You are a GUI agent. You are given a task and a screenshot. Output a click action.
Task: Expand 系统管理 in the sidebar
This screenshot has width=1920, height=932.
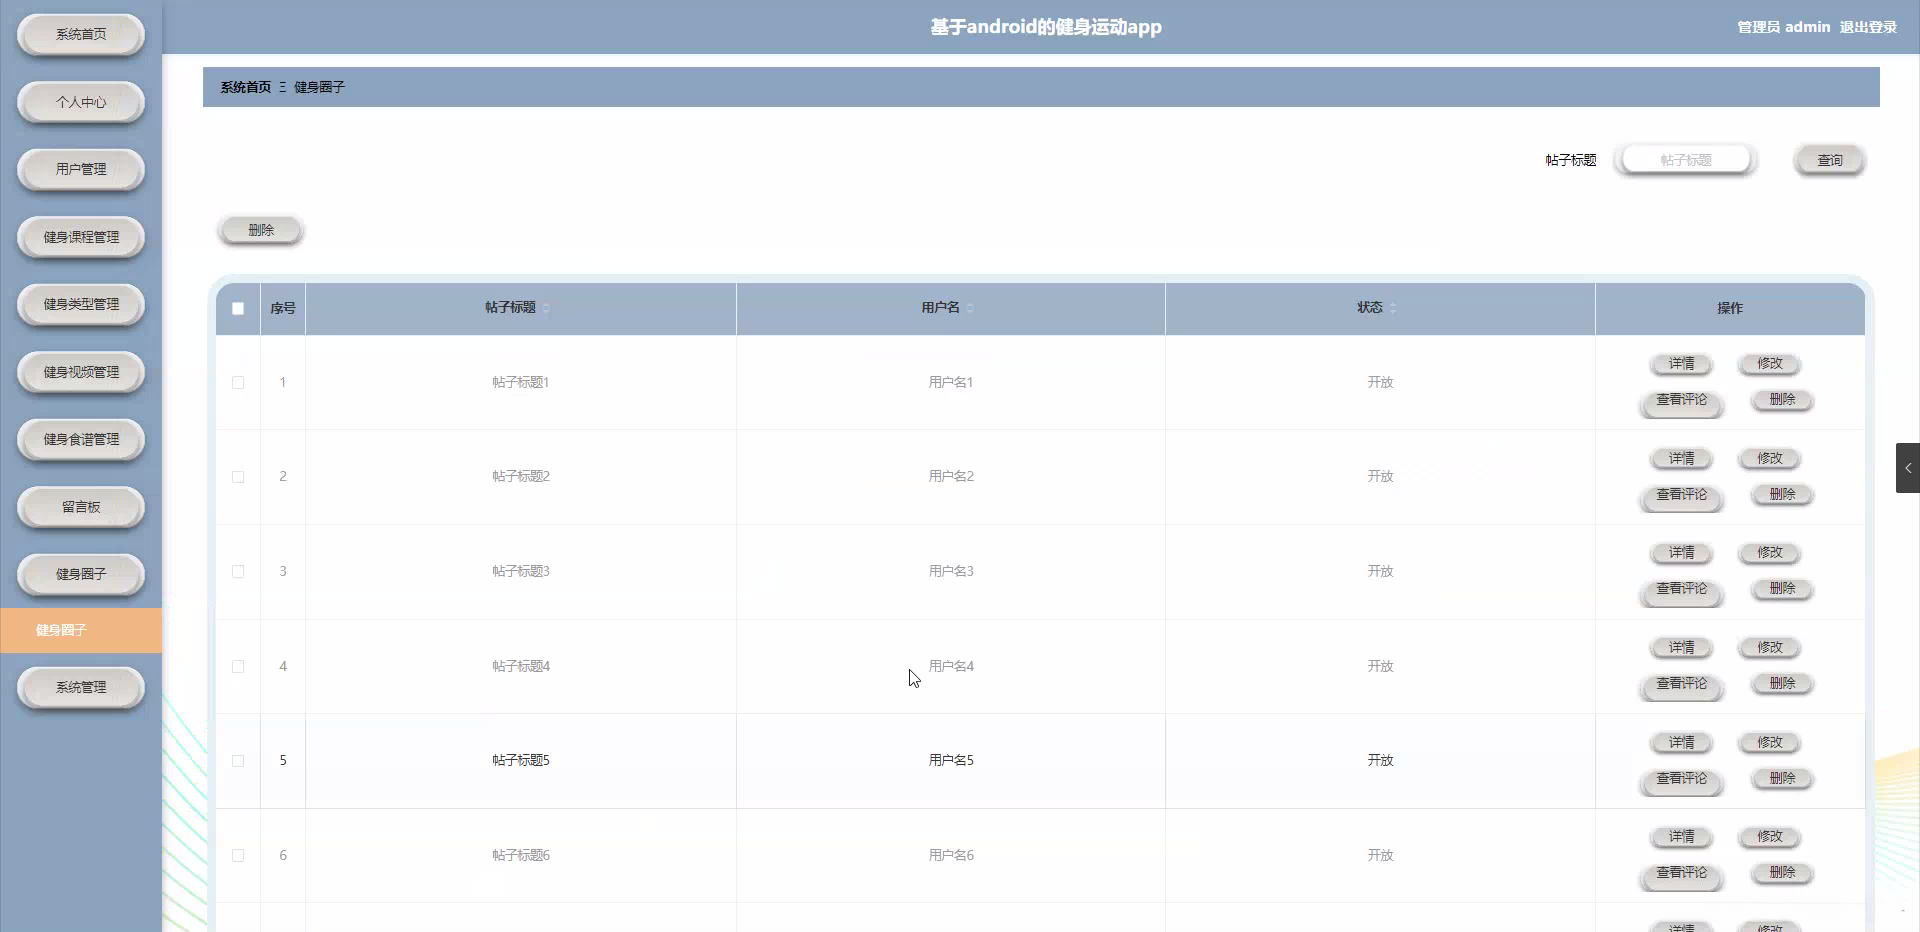(x=81, y=688)
